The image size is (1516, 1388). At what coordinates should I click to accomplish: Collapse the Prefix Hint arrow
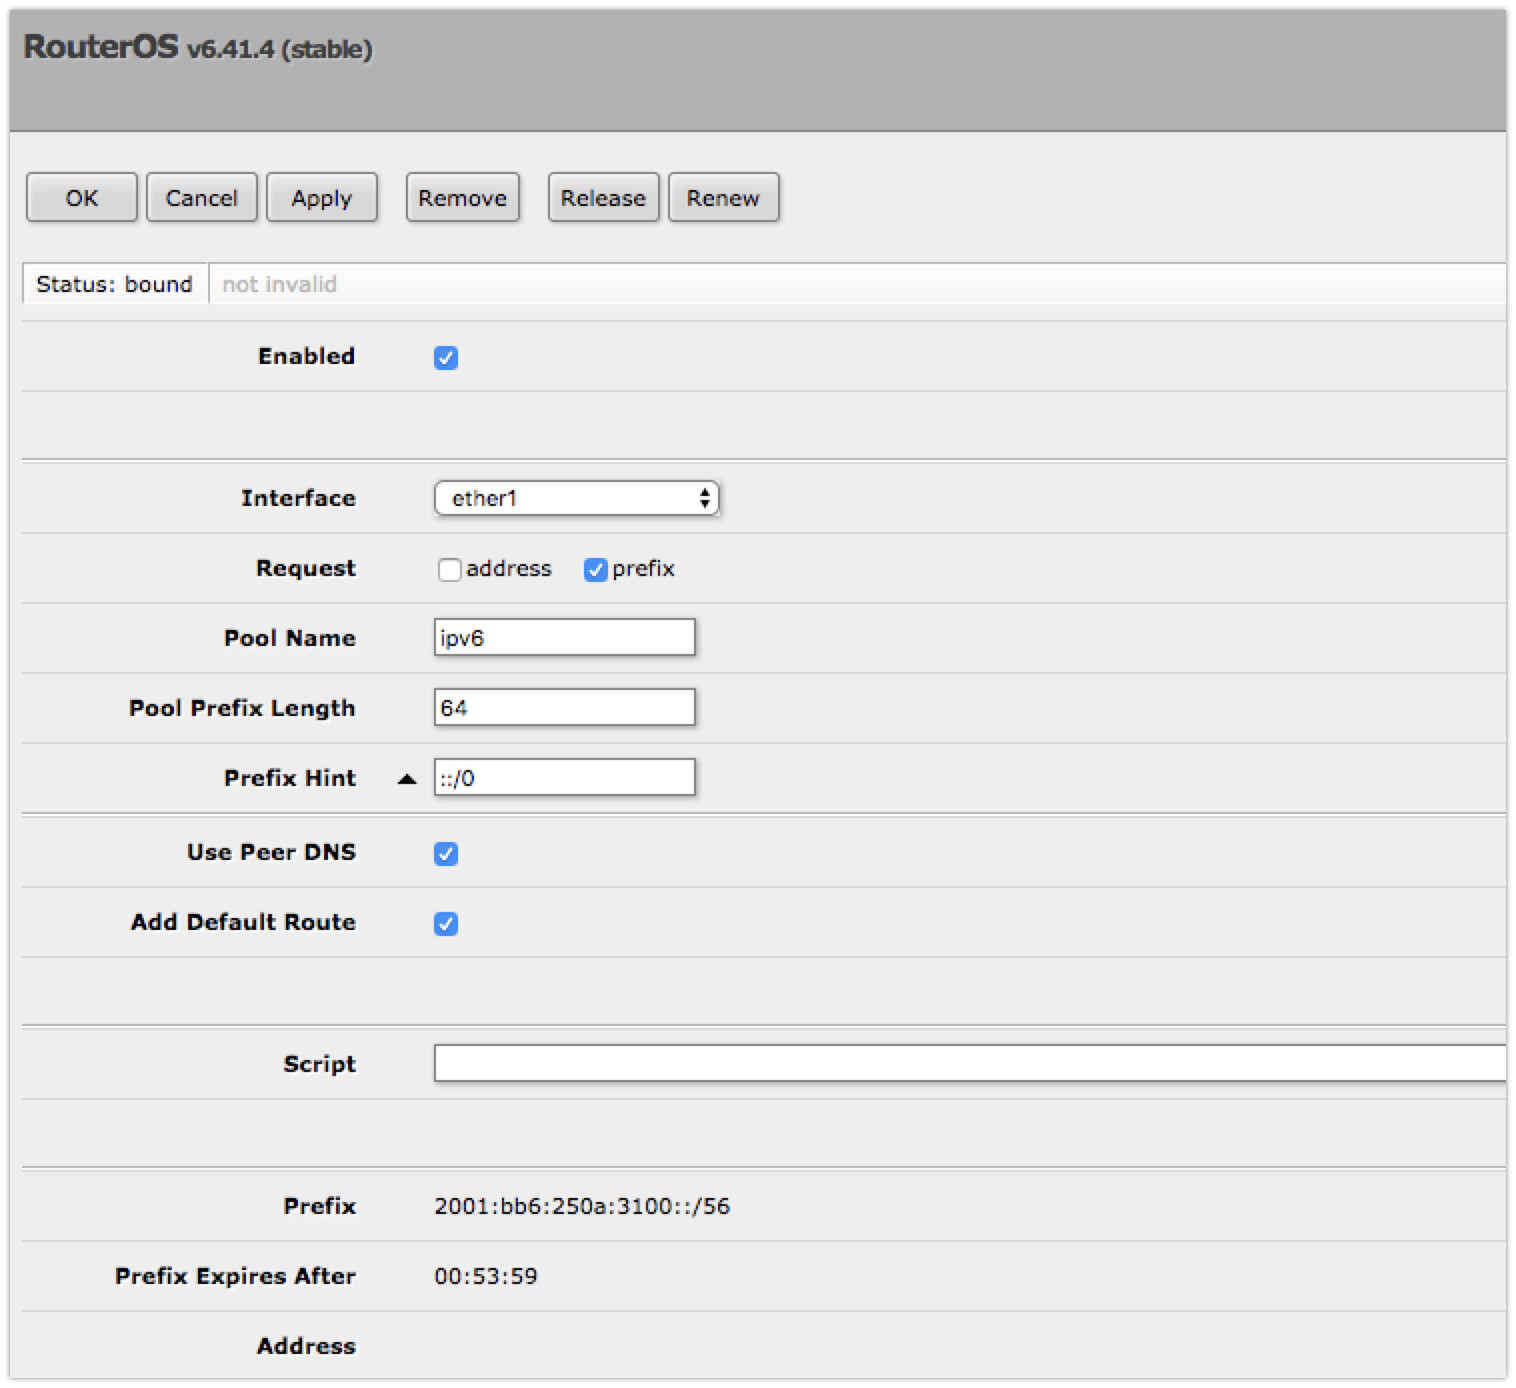point(407,778)
